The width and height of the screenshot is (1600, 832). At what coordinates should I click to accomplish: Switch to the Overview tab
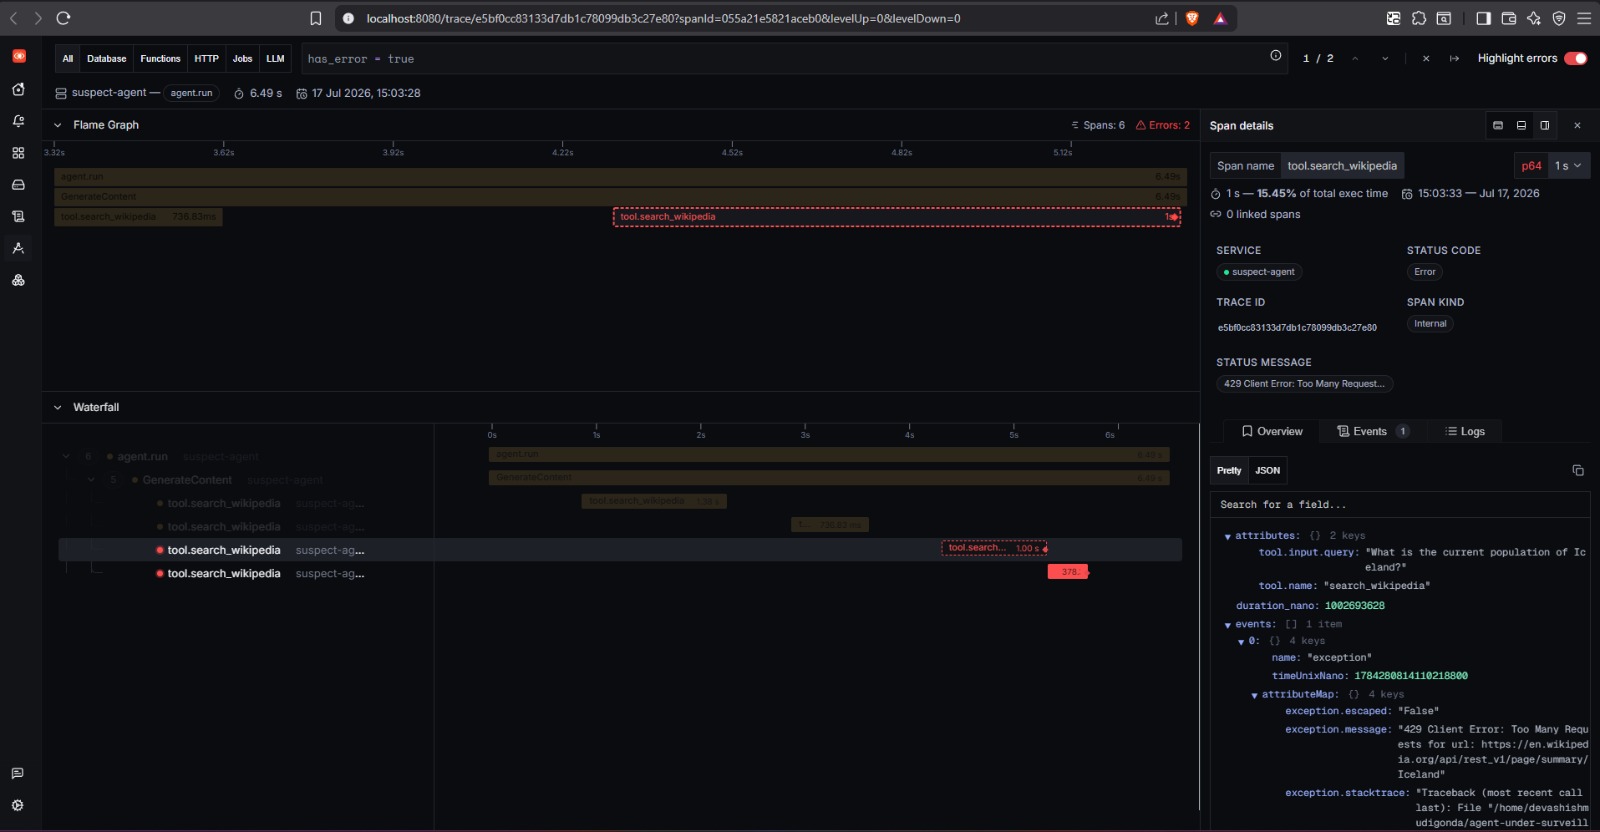(x=1272, y=431)
